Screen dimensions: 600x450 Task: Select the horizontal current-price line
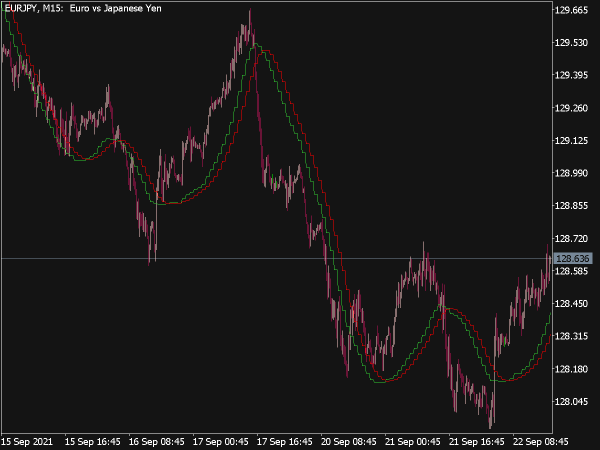[277, 259]
